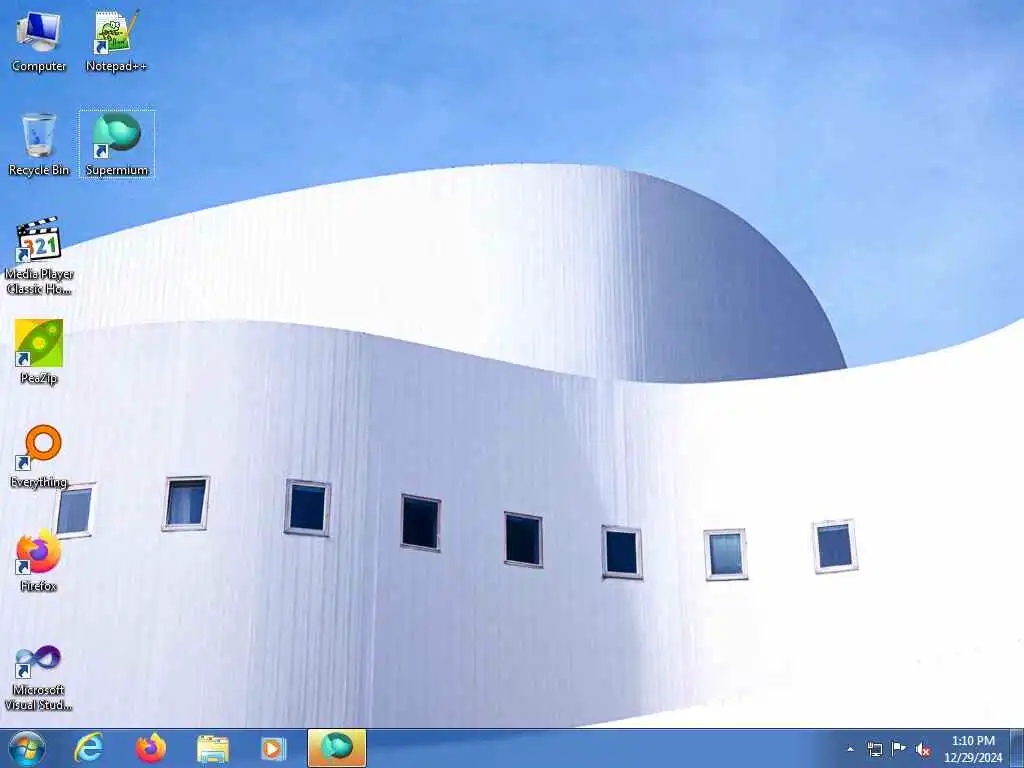Open the clock showing 1:10 PM
This screenshot has height=768, width=1024.
(x=973, y=748)
